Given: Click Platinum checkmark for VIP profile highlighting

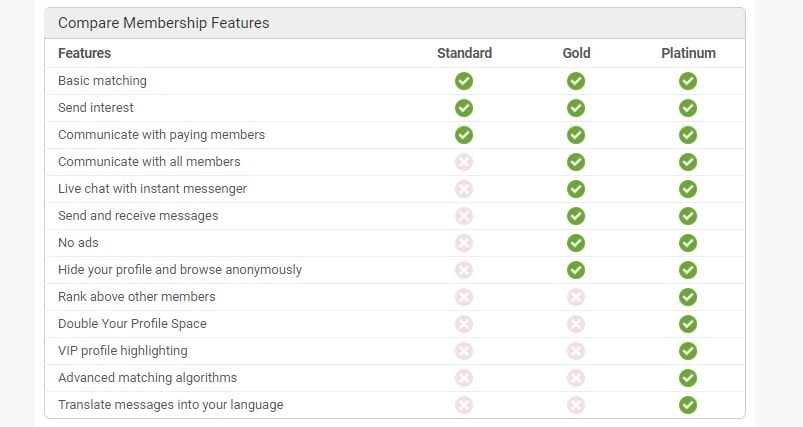Looking at the screenshot, I should pyautogui.click(x=688, y=351).
